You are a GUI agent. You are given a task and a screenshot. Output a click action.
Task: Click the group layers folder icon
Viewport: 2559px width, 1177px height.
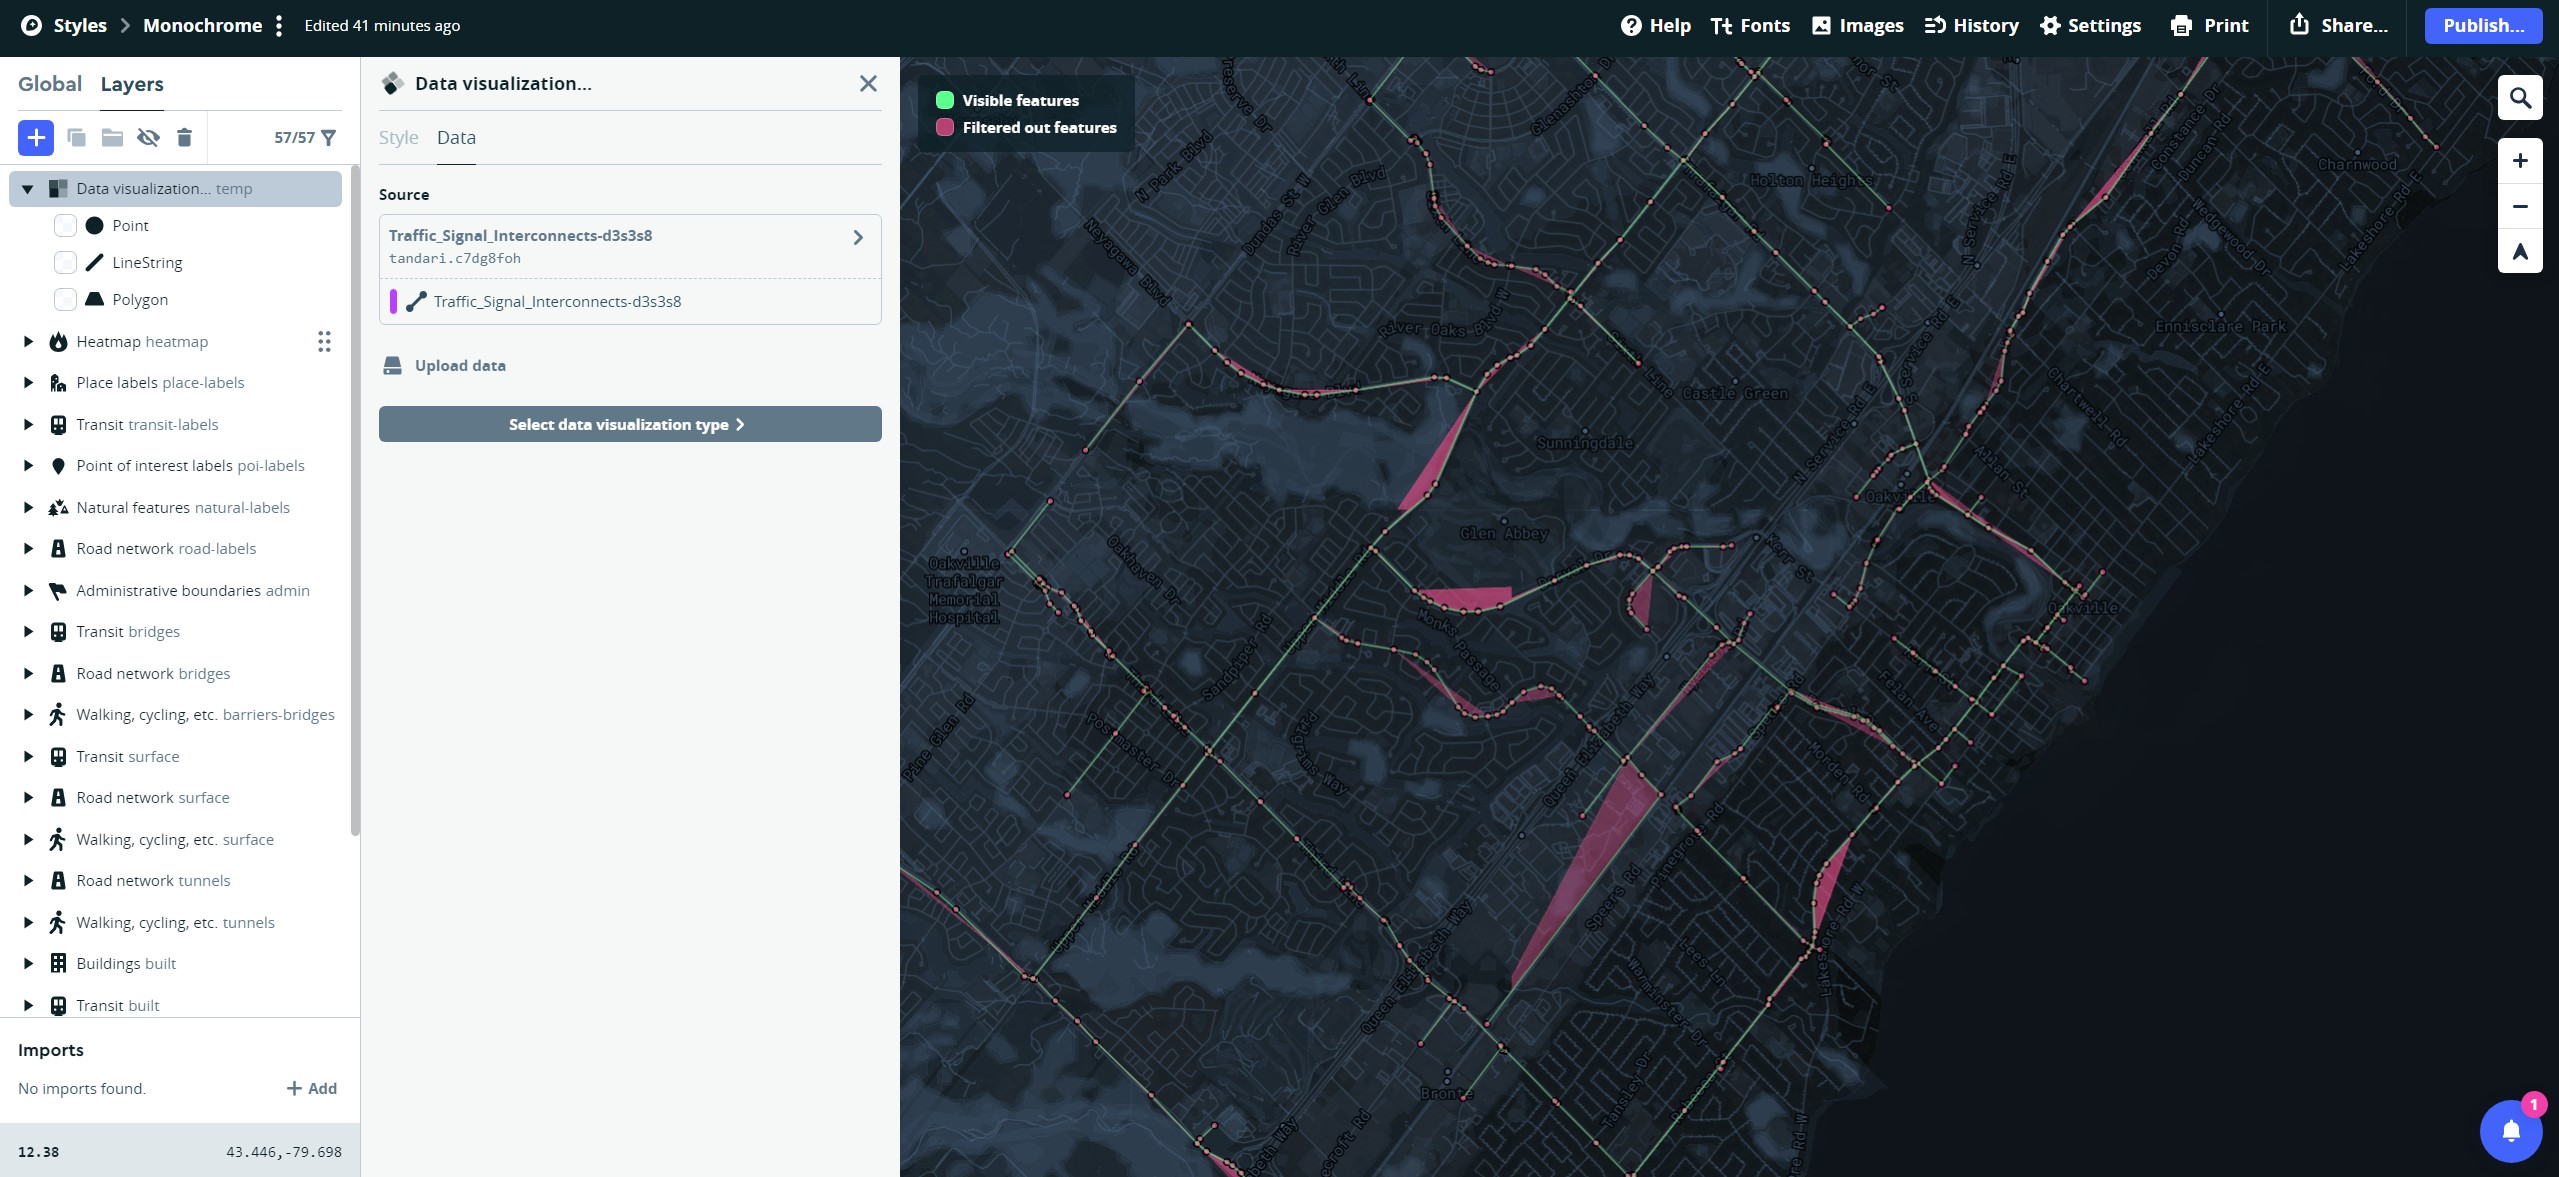click(112, 137)
